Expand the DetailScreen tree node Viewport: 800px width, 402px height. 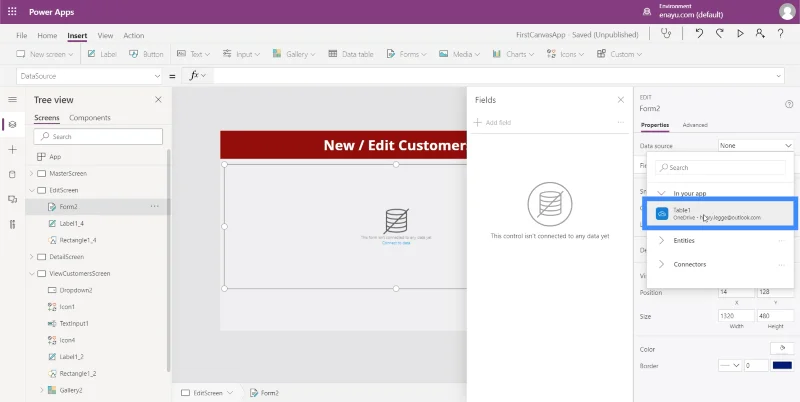coord(31,257)
